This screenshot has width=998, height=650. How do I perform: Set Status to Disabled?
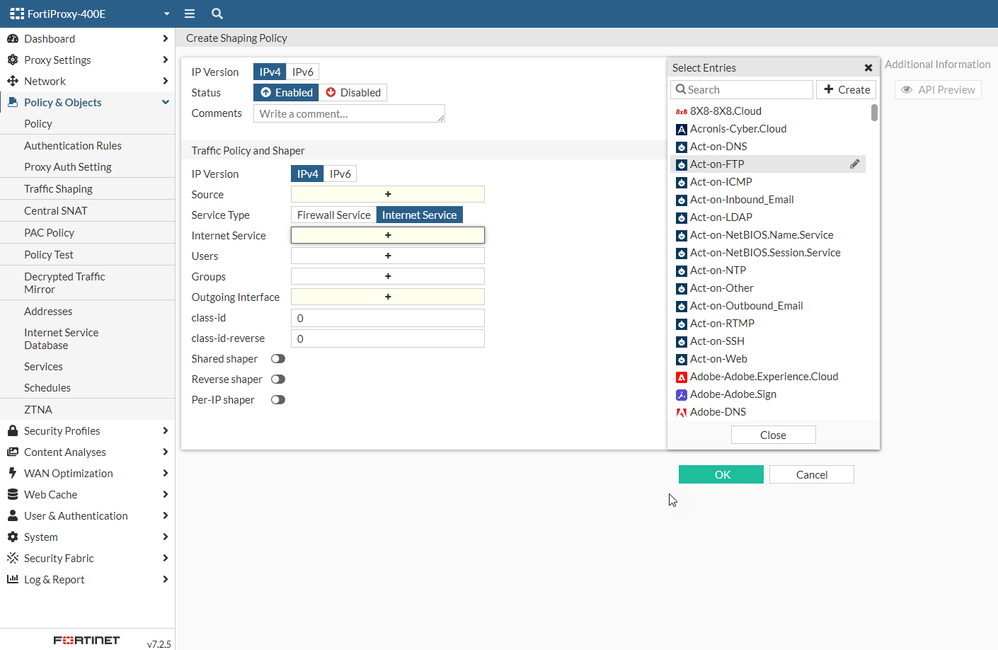point(353,92)
